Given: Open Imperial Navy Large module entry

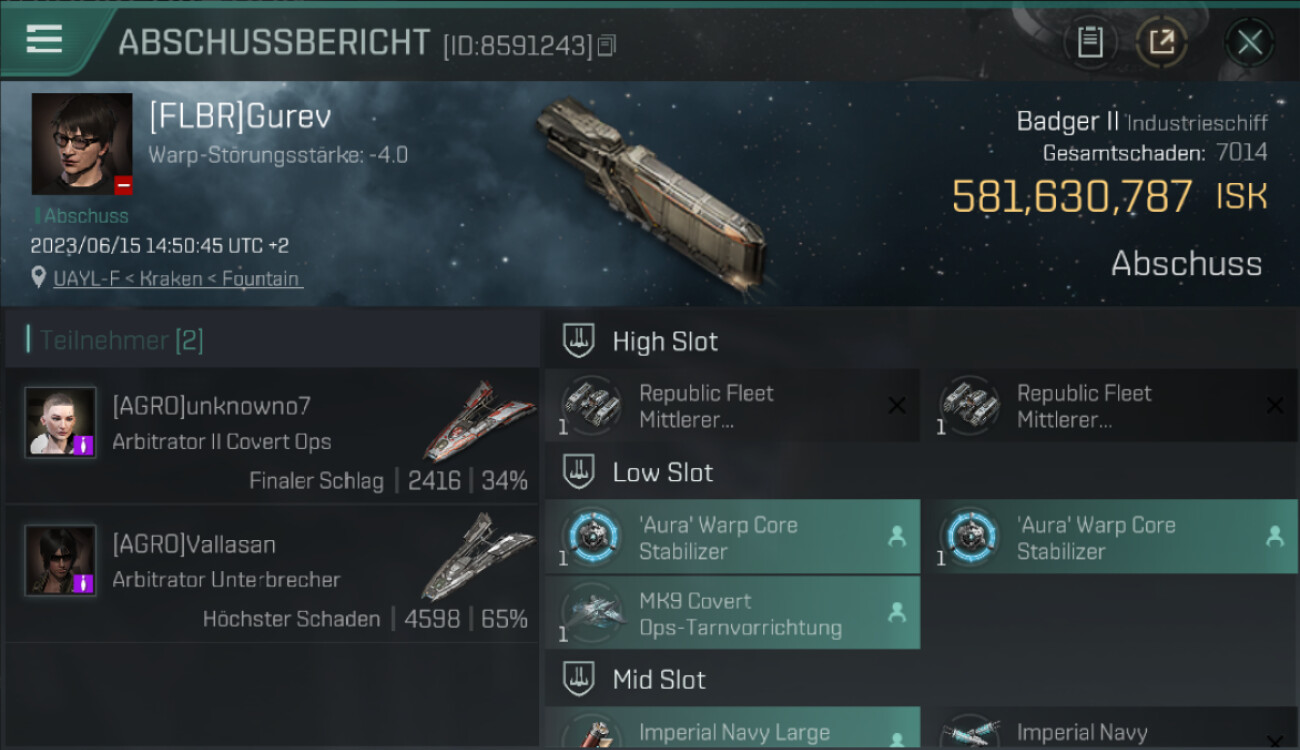Looking at the screenshot, I should [x=732, y=728].
